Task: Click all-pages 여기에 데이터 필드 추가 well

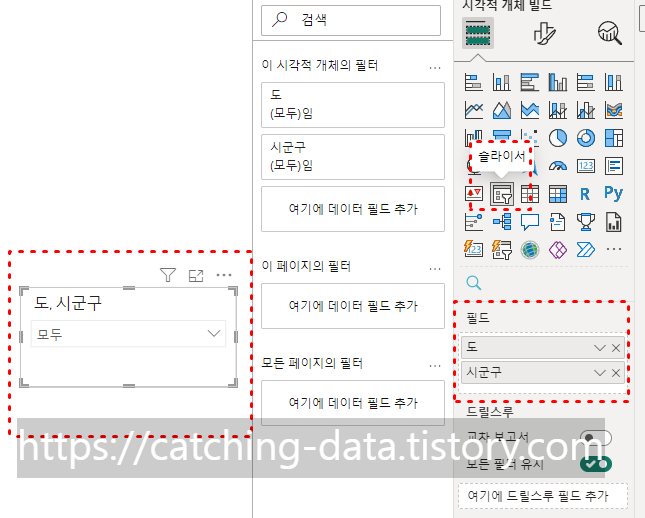Action: pos(353,403)
